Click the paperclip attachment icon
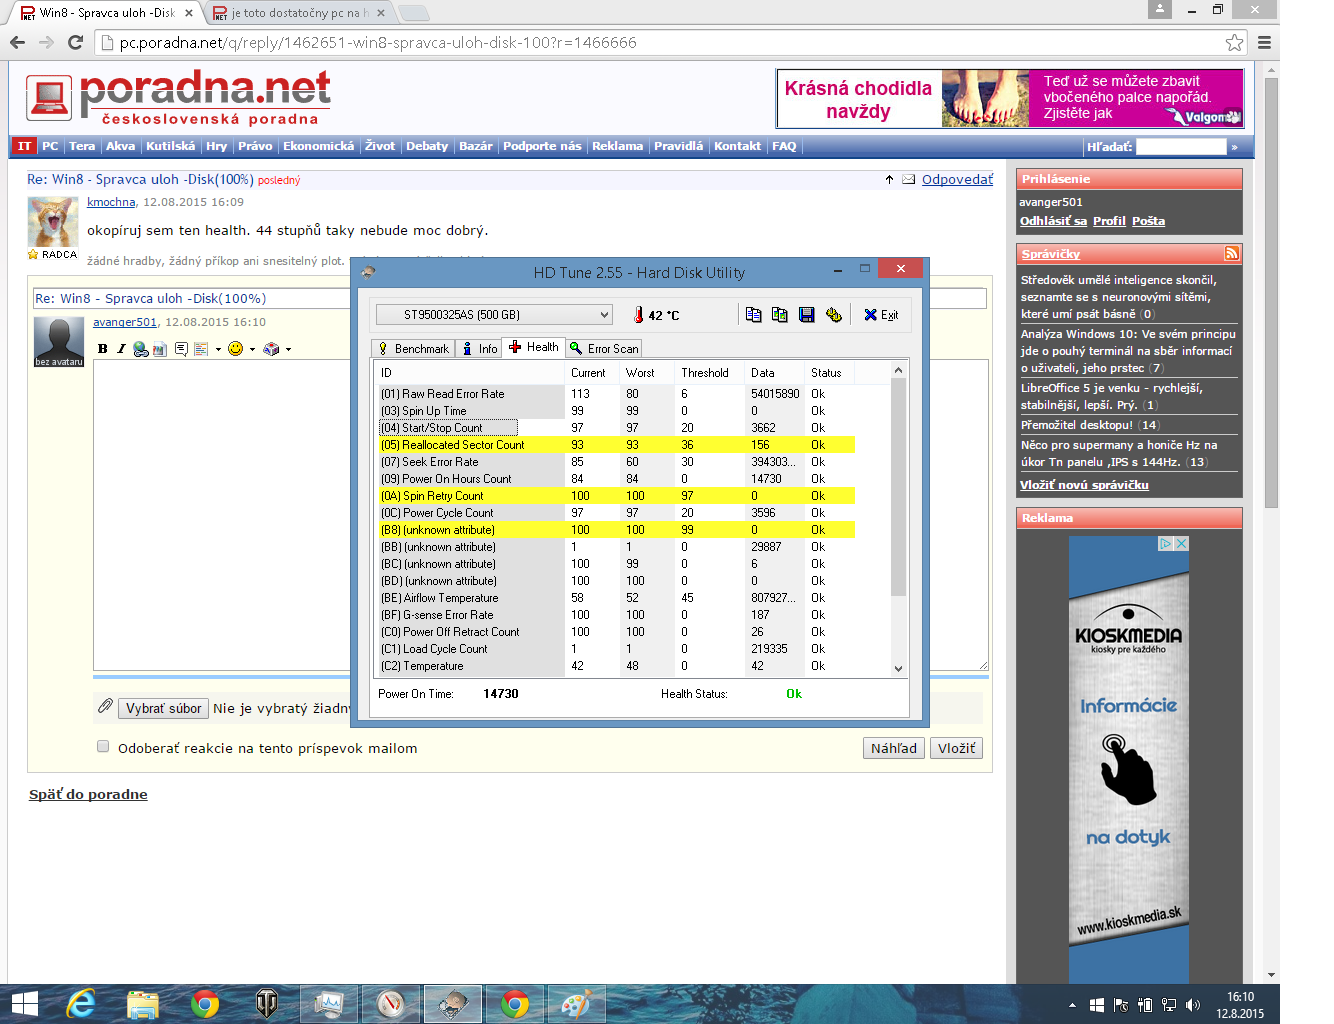The width and height of the screenshot is (1334, 1024). [x=105, y=707]
